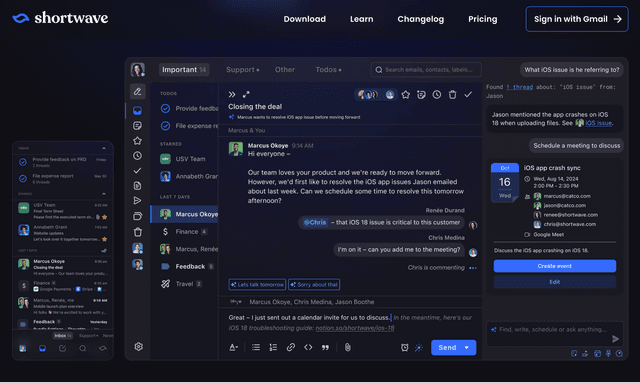Switch to the Support tab
Screen dimensions: 640x383
click(242, 70)
